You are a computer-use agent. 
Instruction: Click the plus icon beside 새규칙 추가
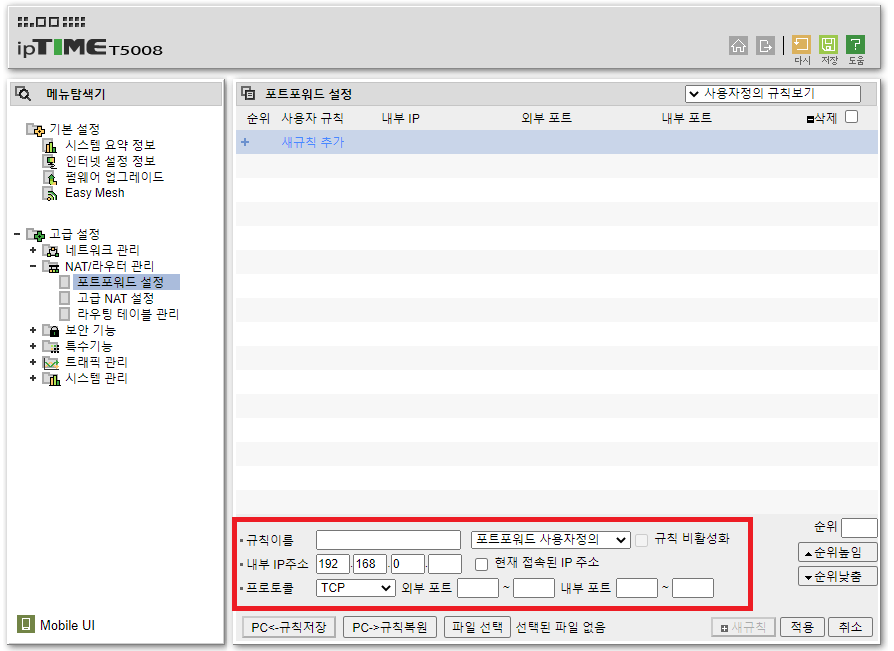click(x=245, y=142)
